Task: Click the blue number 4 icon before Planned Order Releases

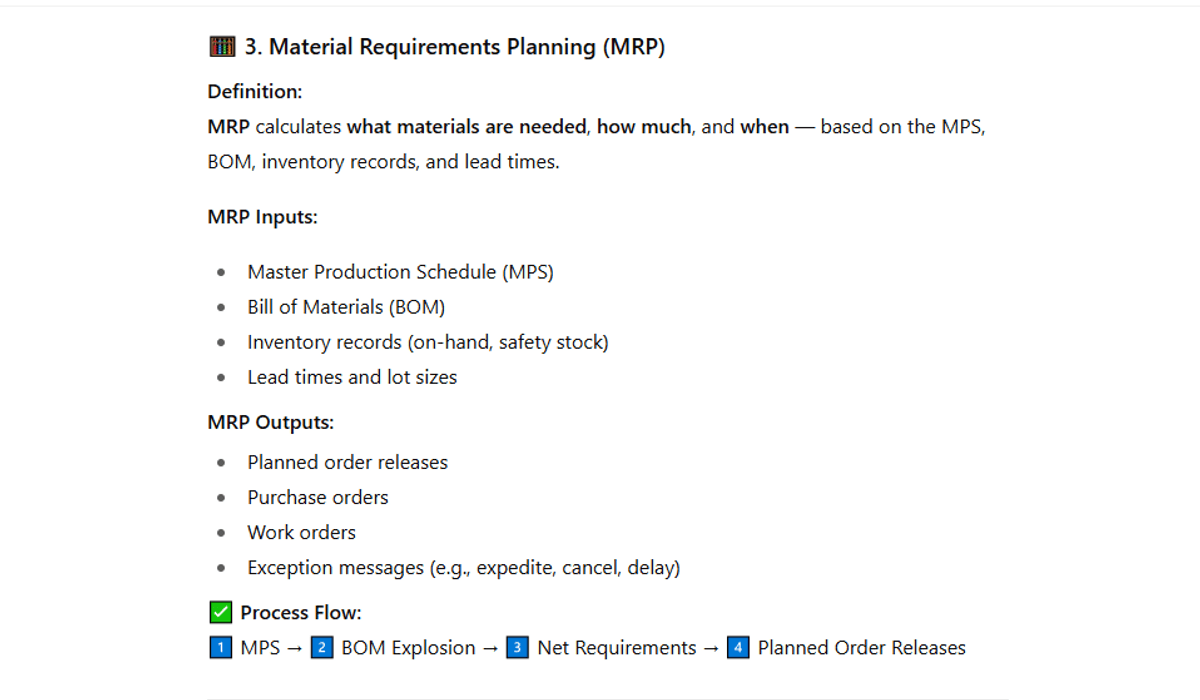Action: 738,648
